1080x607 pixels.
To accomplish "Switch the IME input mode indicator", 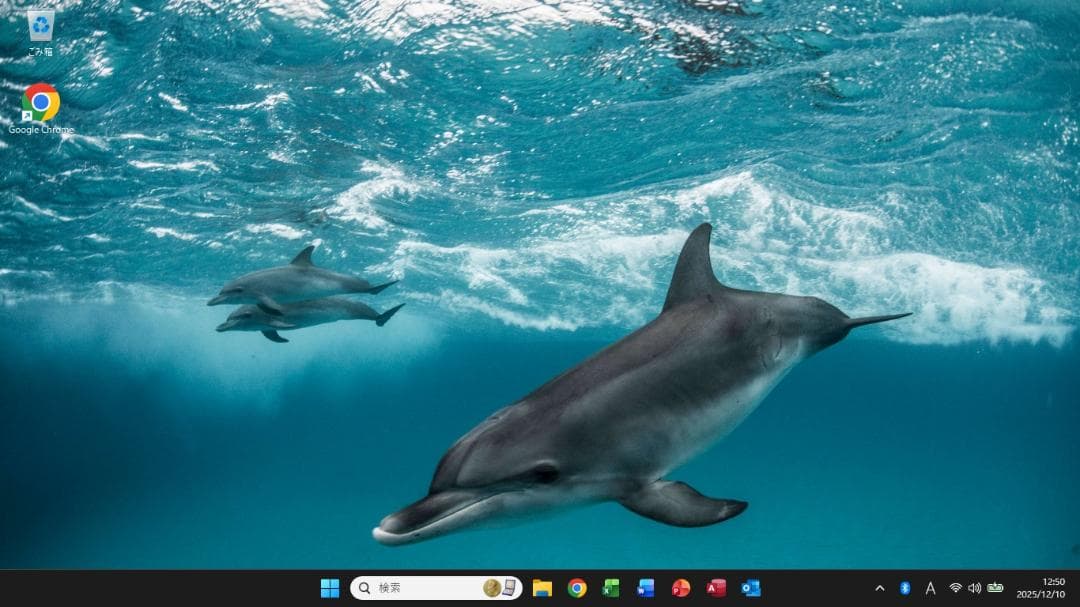I will click(x=930, y=589).
